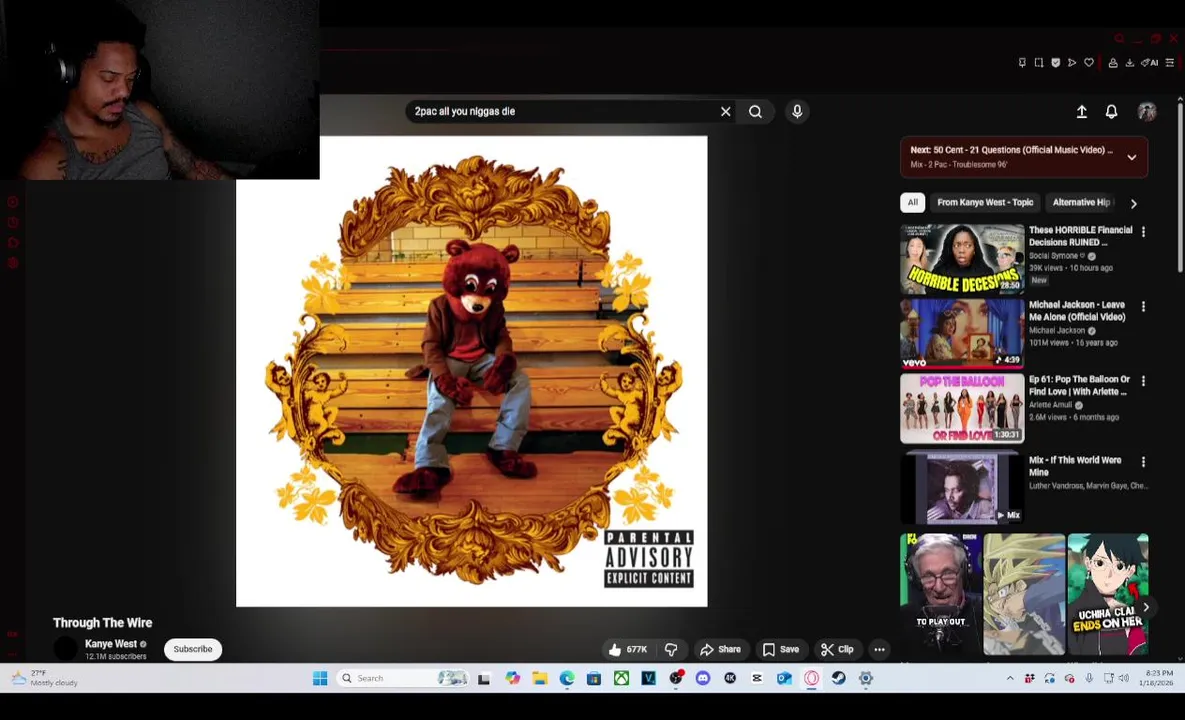
Task: Click the Through The Wire video title
Action: pos(102,623)
